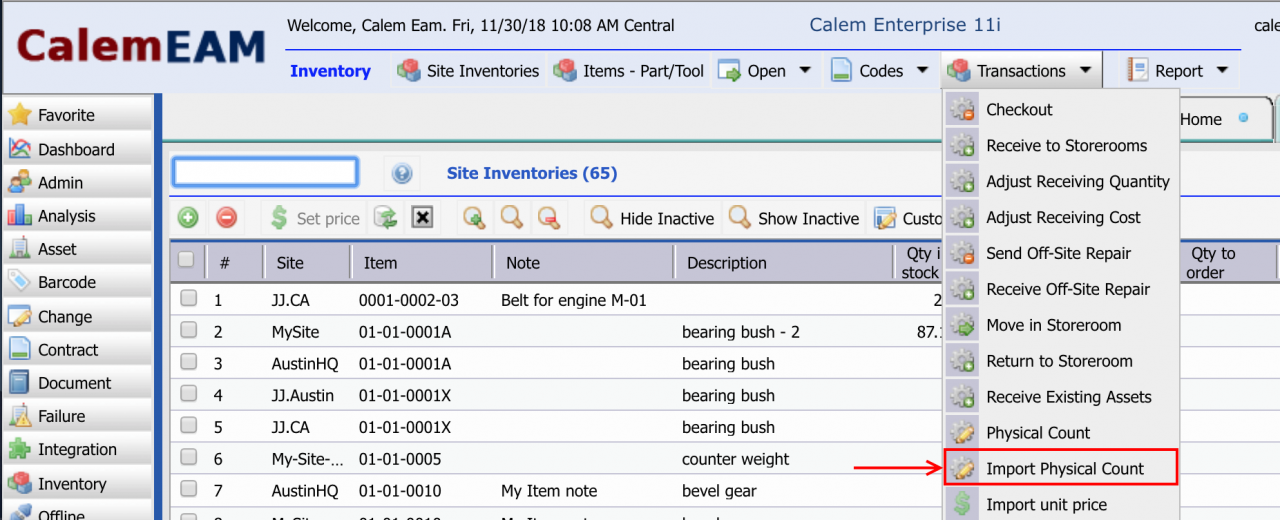This screenshot has height=520, width=1280.
Task: Select Send Off-Site Repair entry
Action: click(x=1061, y=254)
